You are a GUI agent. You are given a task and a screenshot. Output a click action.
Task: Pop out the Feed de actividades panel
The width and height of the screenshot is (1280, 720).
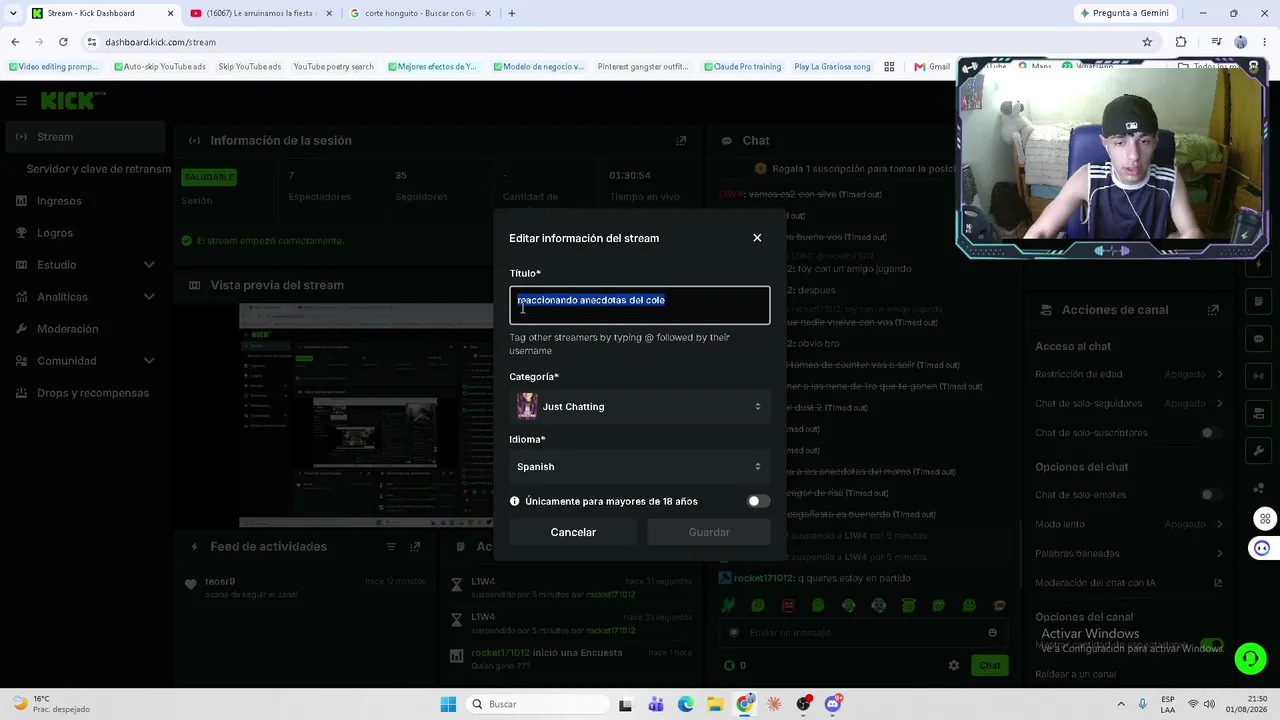[415, 547]
